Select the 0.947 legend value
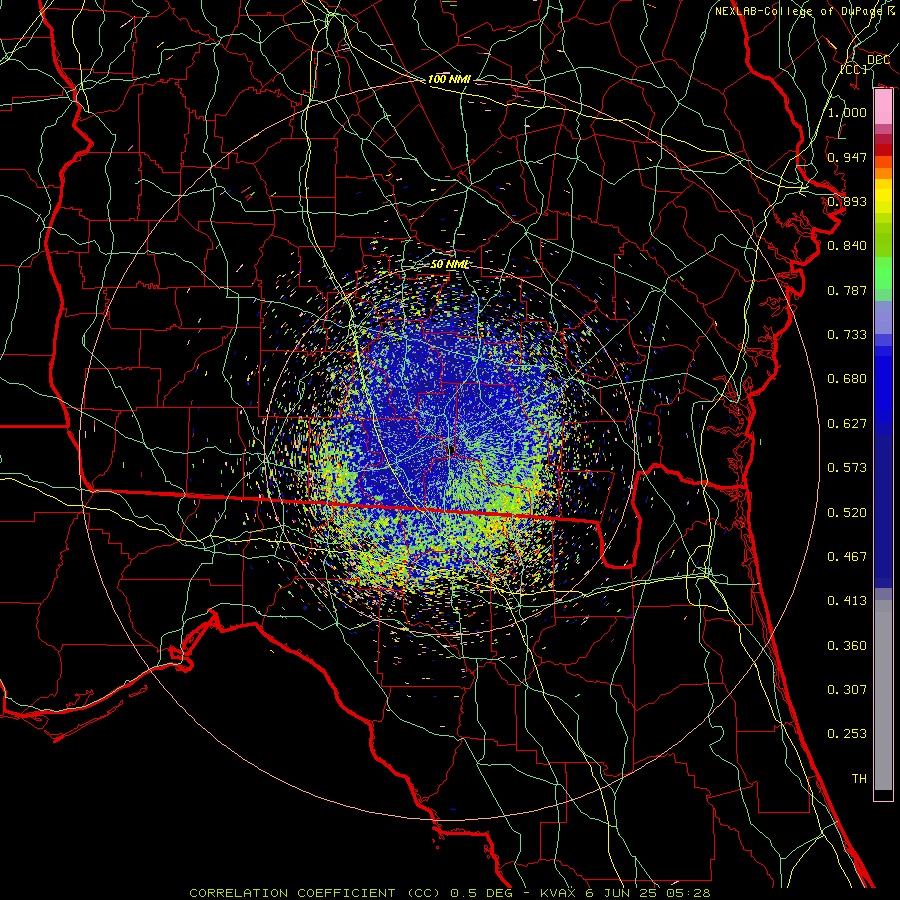 click(847, 157)
